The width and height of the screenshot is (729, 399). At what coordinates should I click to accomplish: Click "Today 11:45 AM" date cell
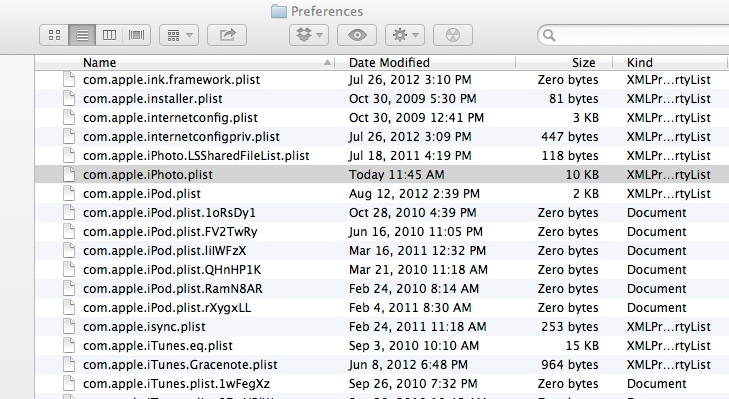pyautogui.click(x=397, y=175)
